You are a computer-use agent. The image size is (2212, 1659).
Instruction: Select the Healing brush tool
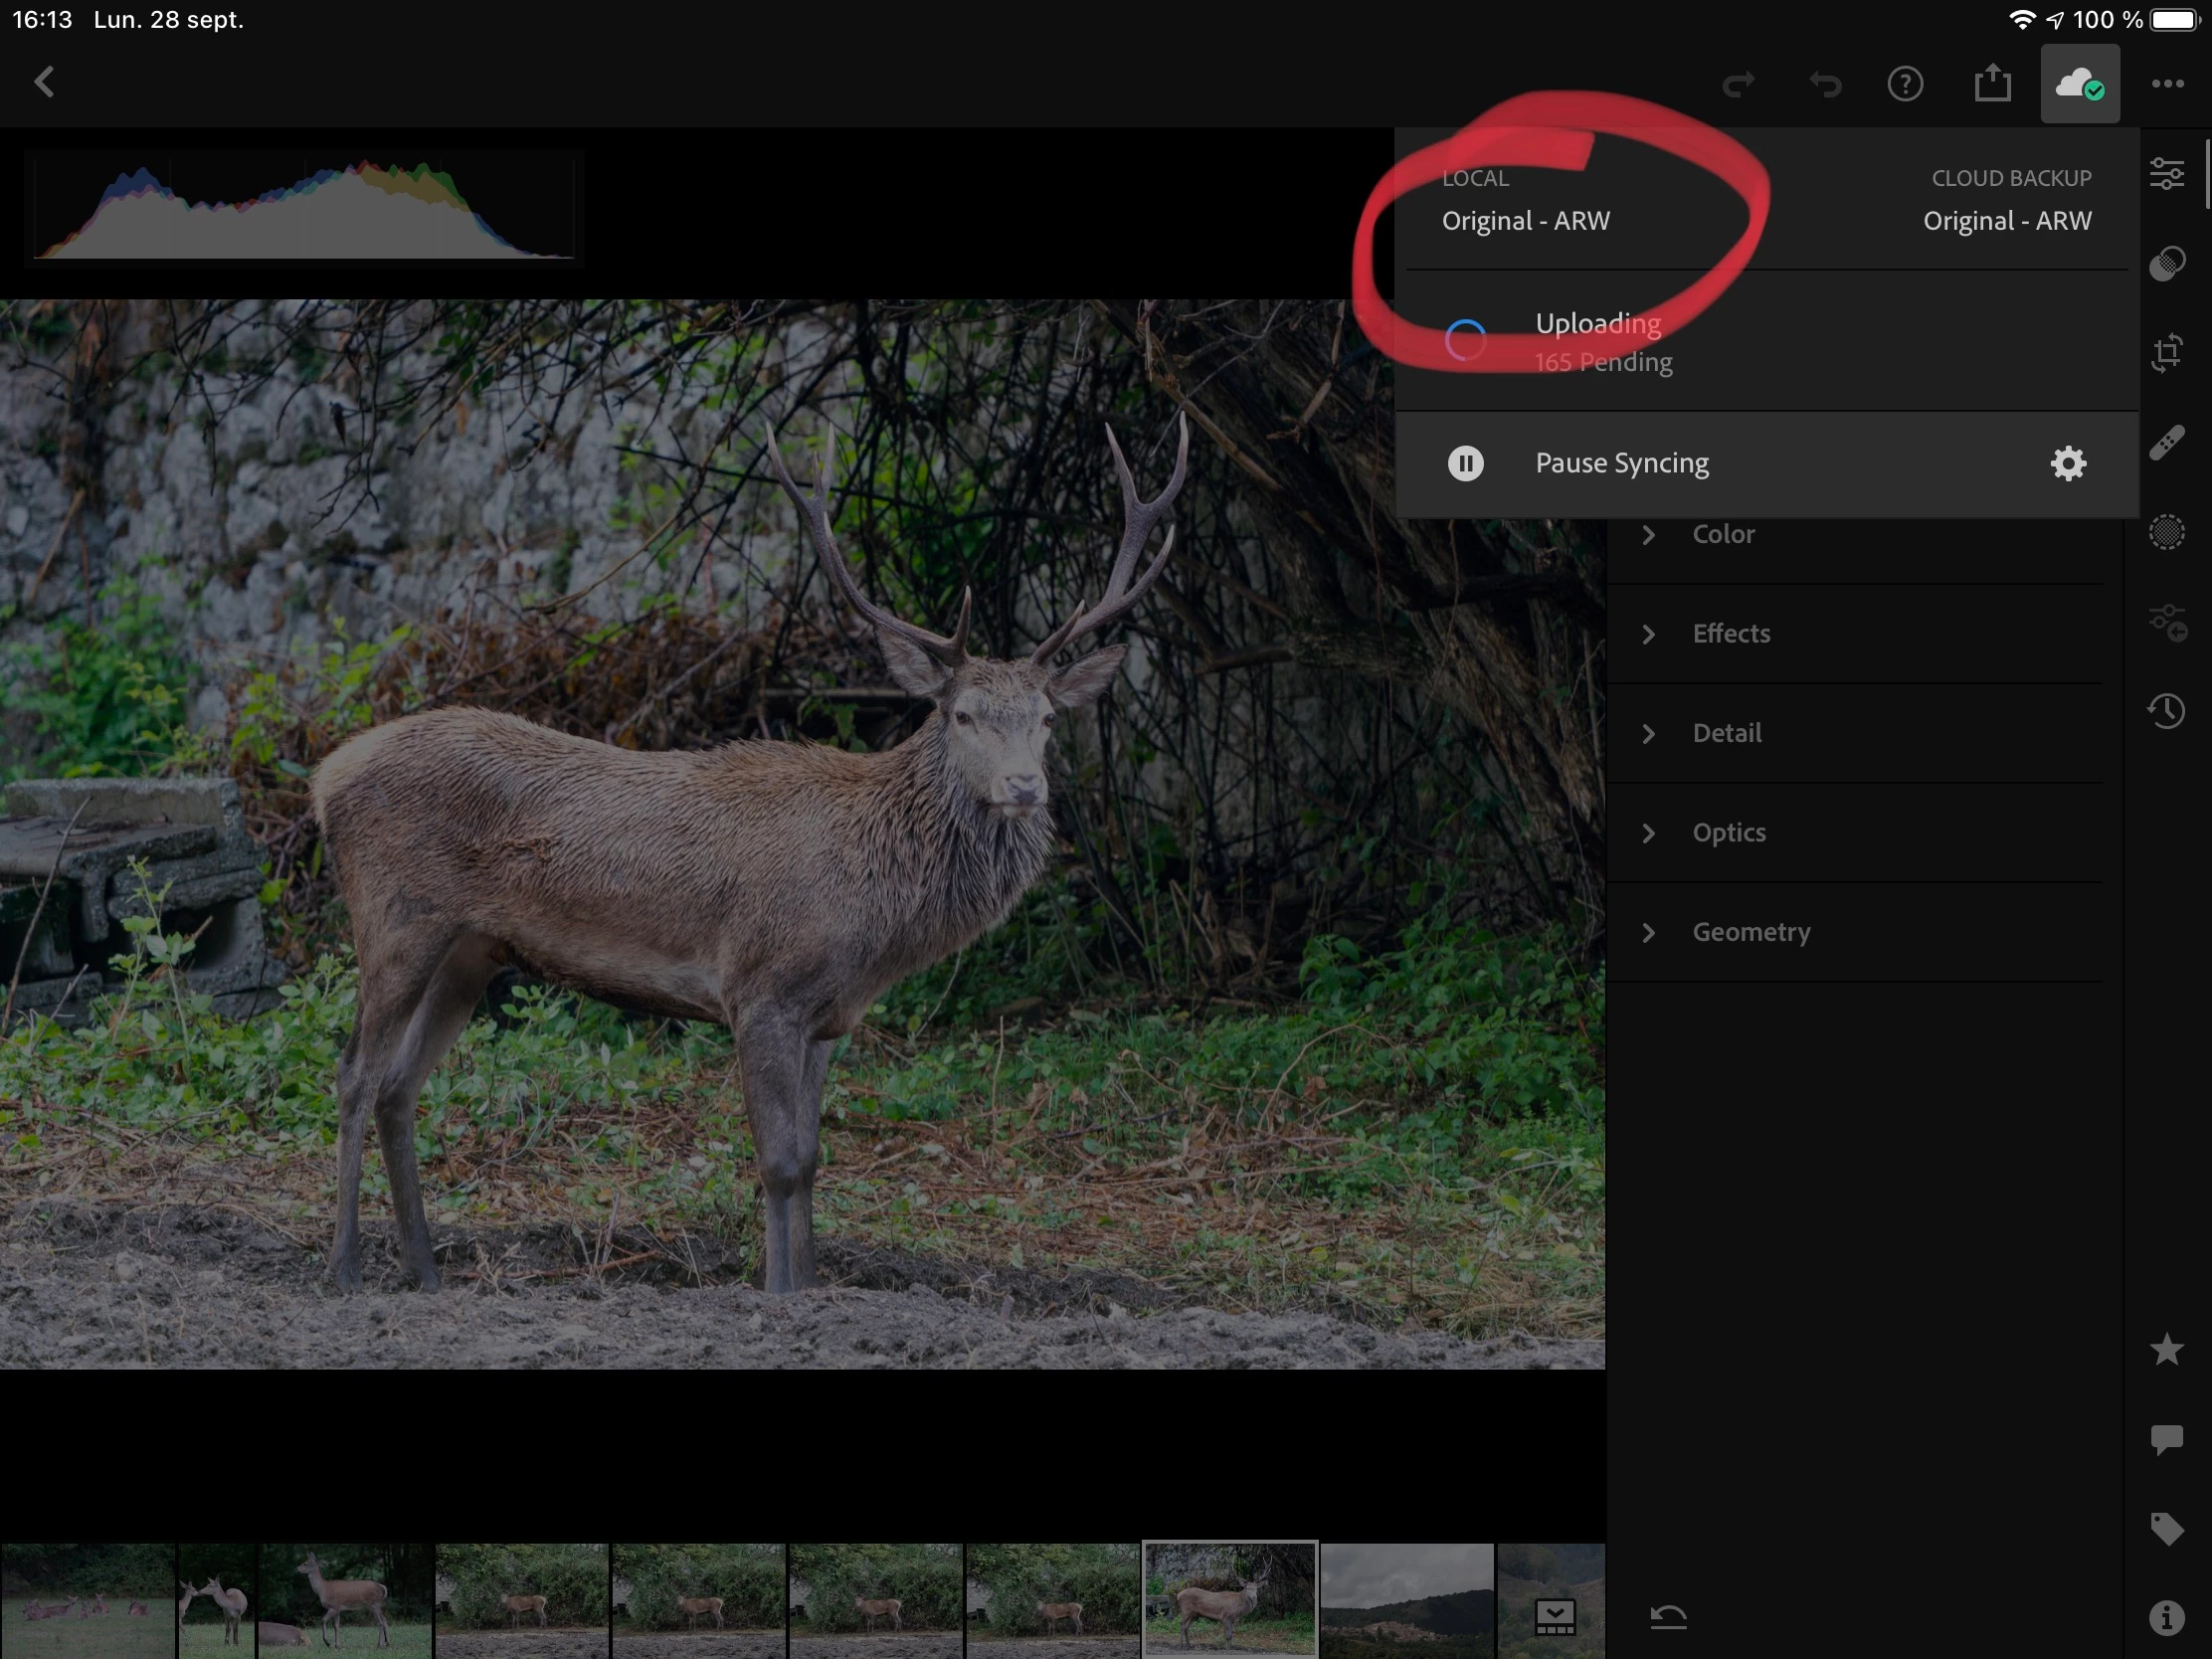tap(2167, 443)
